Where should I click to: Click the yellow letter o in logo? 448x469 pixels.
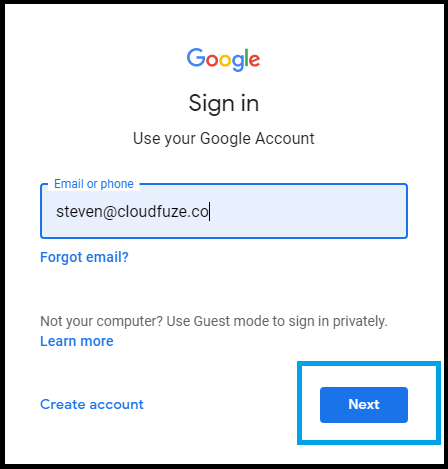click(225, 60)
